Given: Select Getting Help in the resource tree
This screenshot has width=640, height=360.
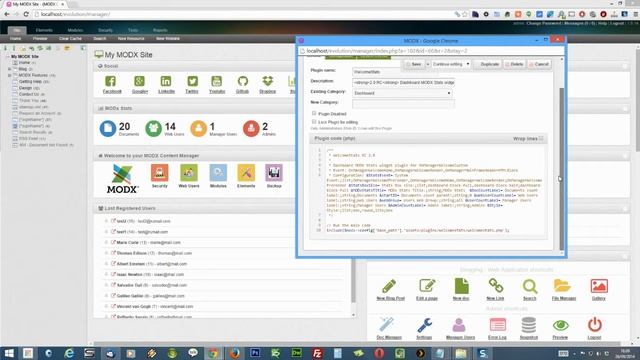Looking at the screenshot, I should [x=30, y=82].
